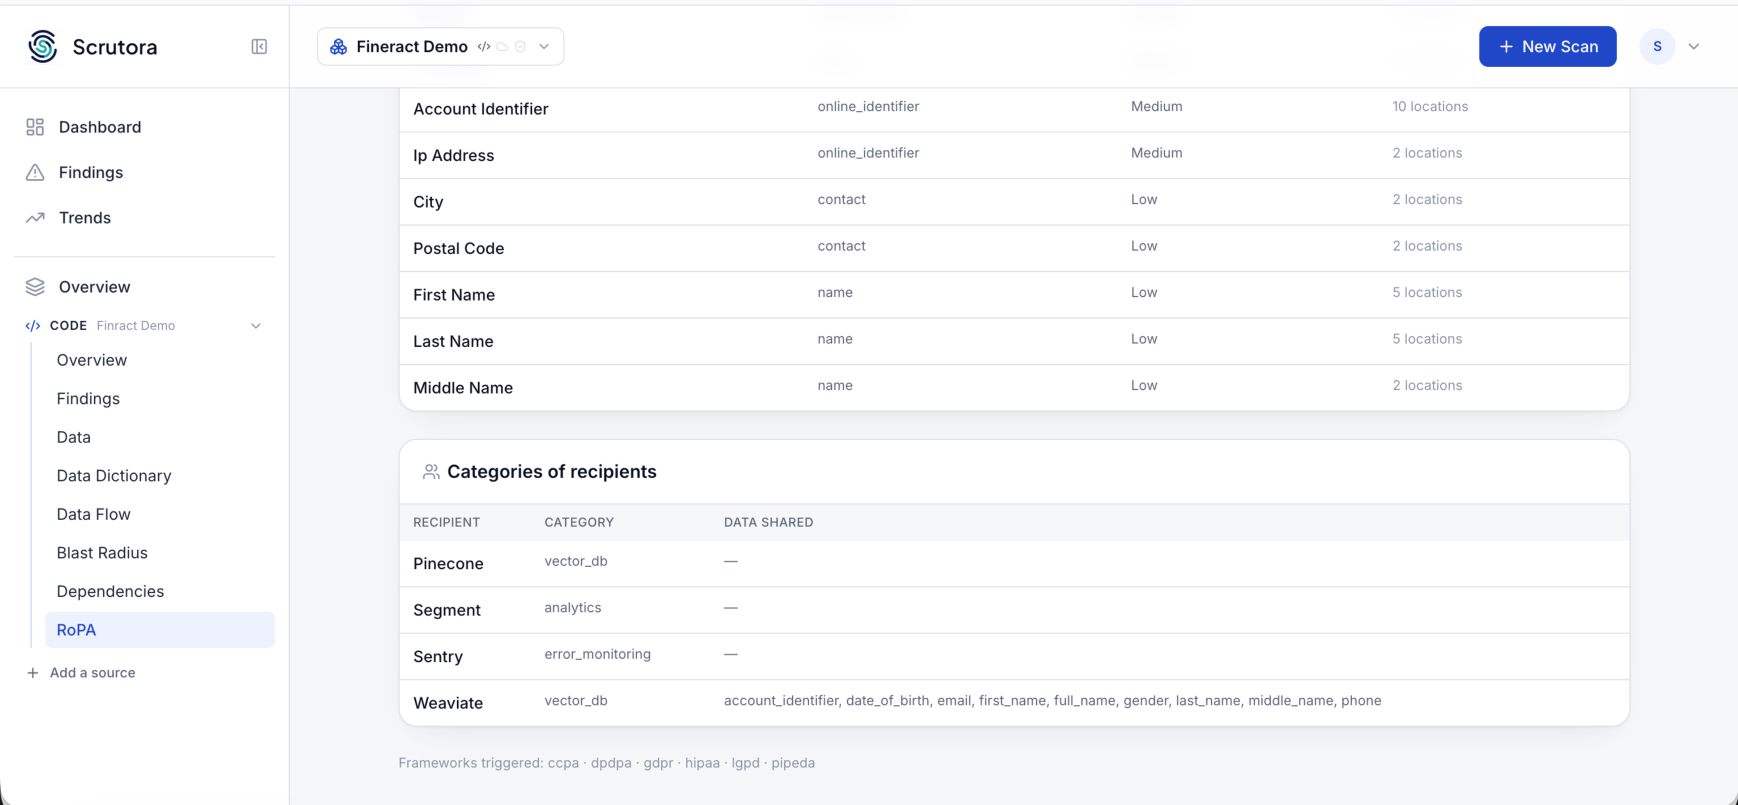Click the CODE brackets icon in sidebar
1738x805 pixels.
pos(33,326)
